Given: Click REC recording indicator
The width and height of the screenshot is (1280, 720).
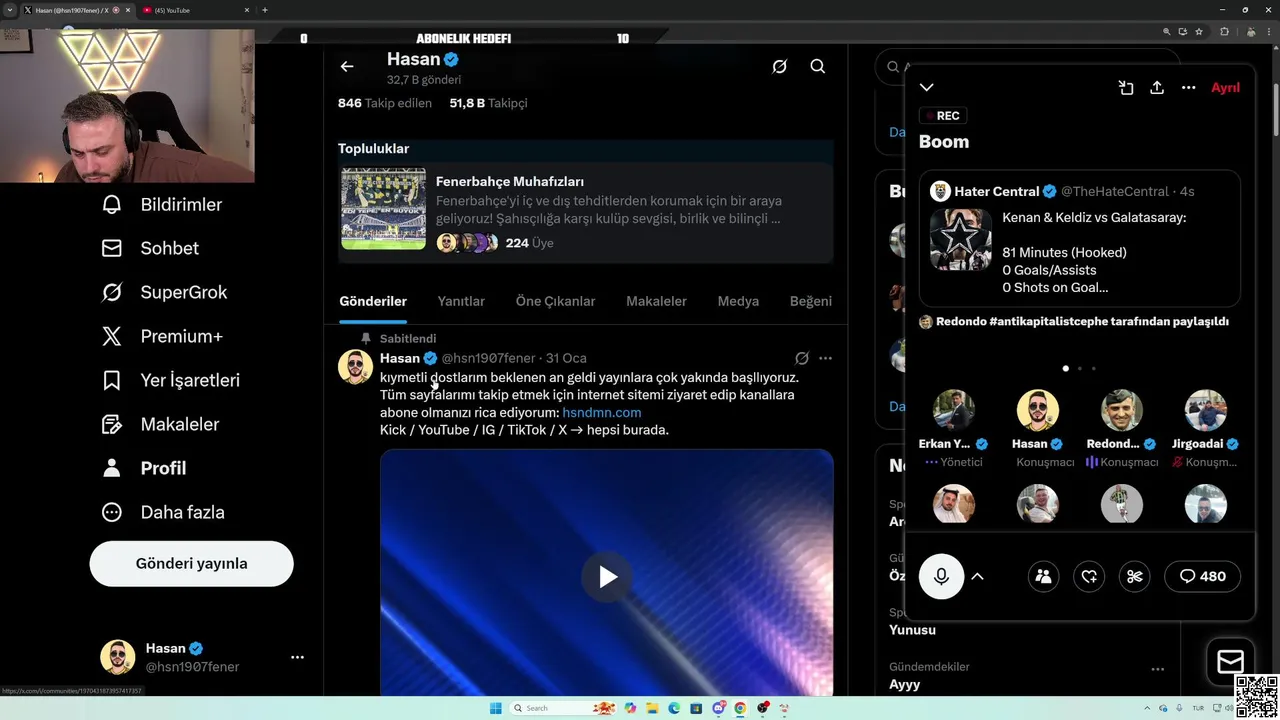Looking at the screenshot, I should tap(943, 116).
